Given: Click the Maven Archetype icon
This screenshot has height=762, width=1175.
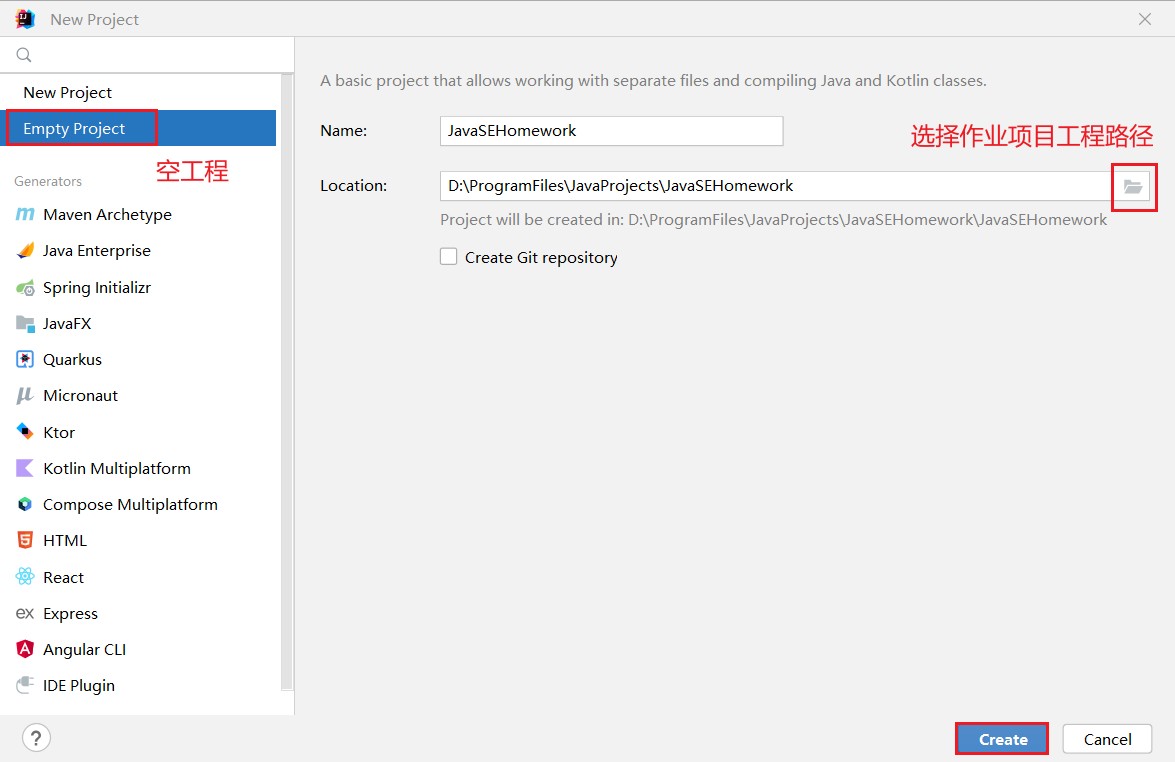Looking at the screenshot, I should click(x=25, y=214).
